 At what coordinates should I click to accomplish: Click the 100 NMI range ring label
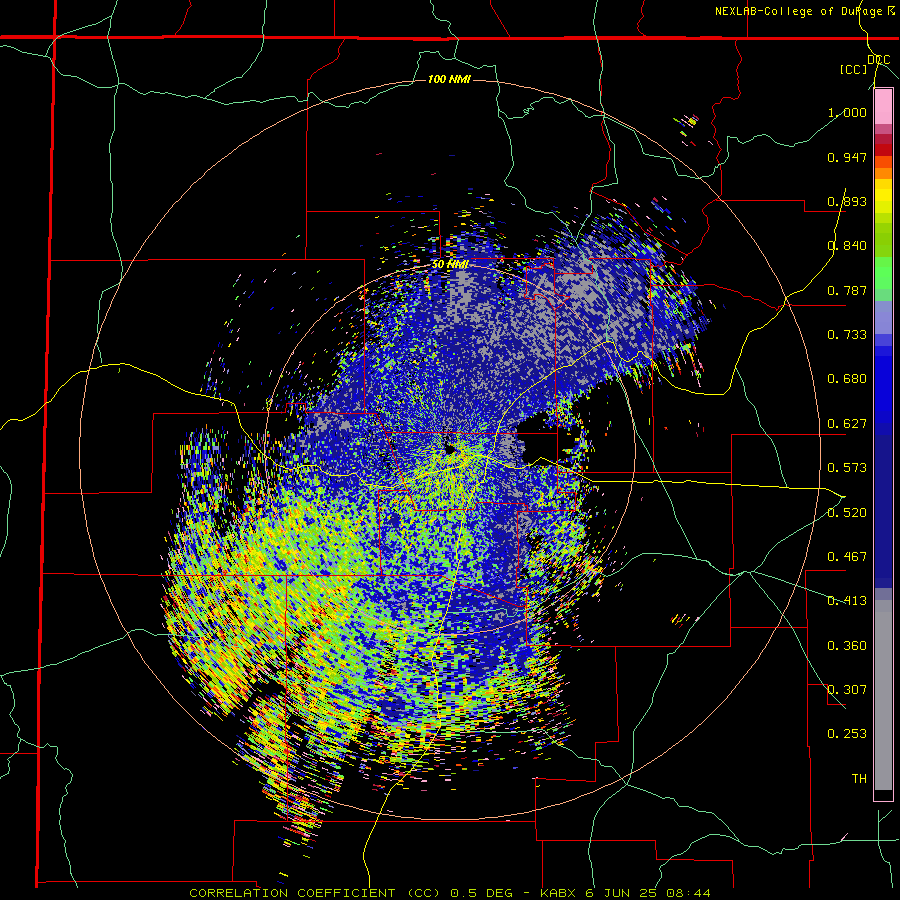pos(449,79)
